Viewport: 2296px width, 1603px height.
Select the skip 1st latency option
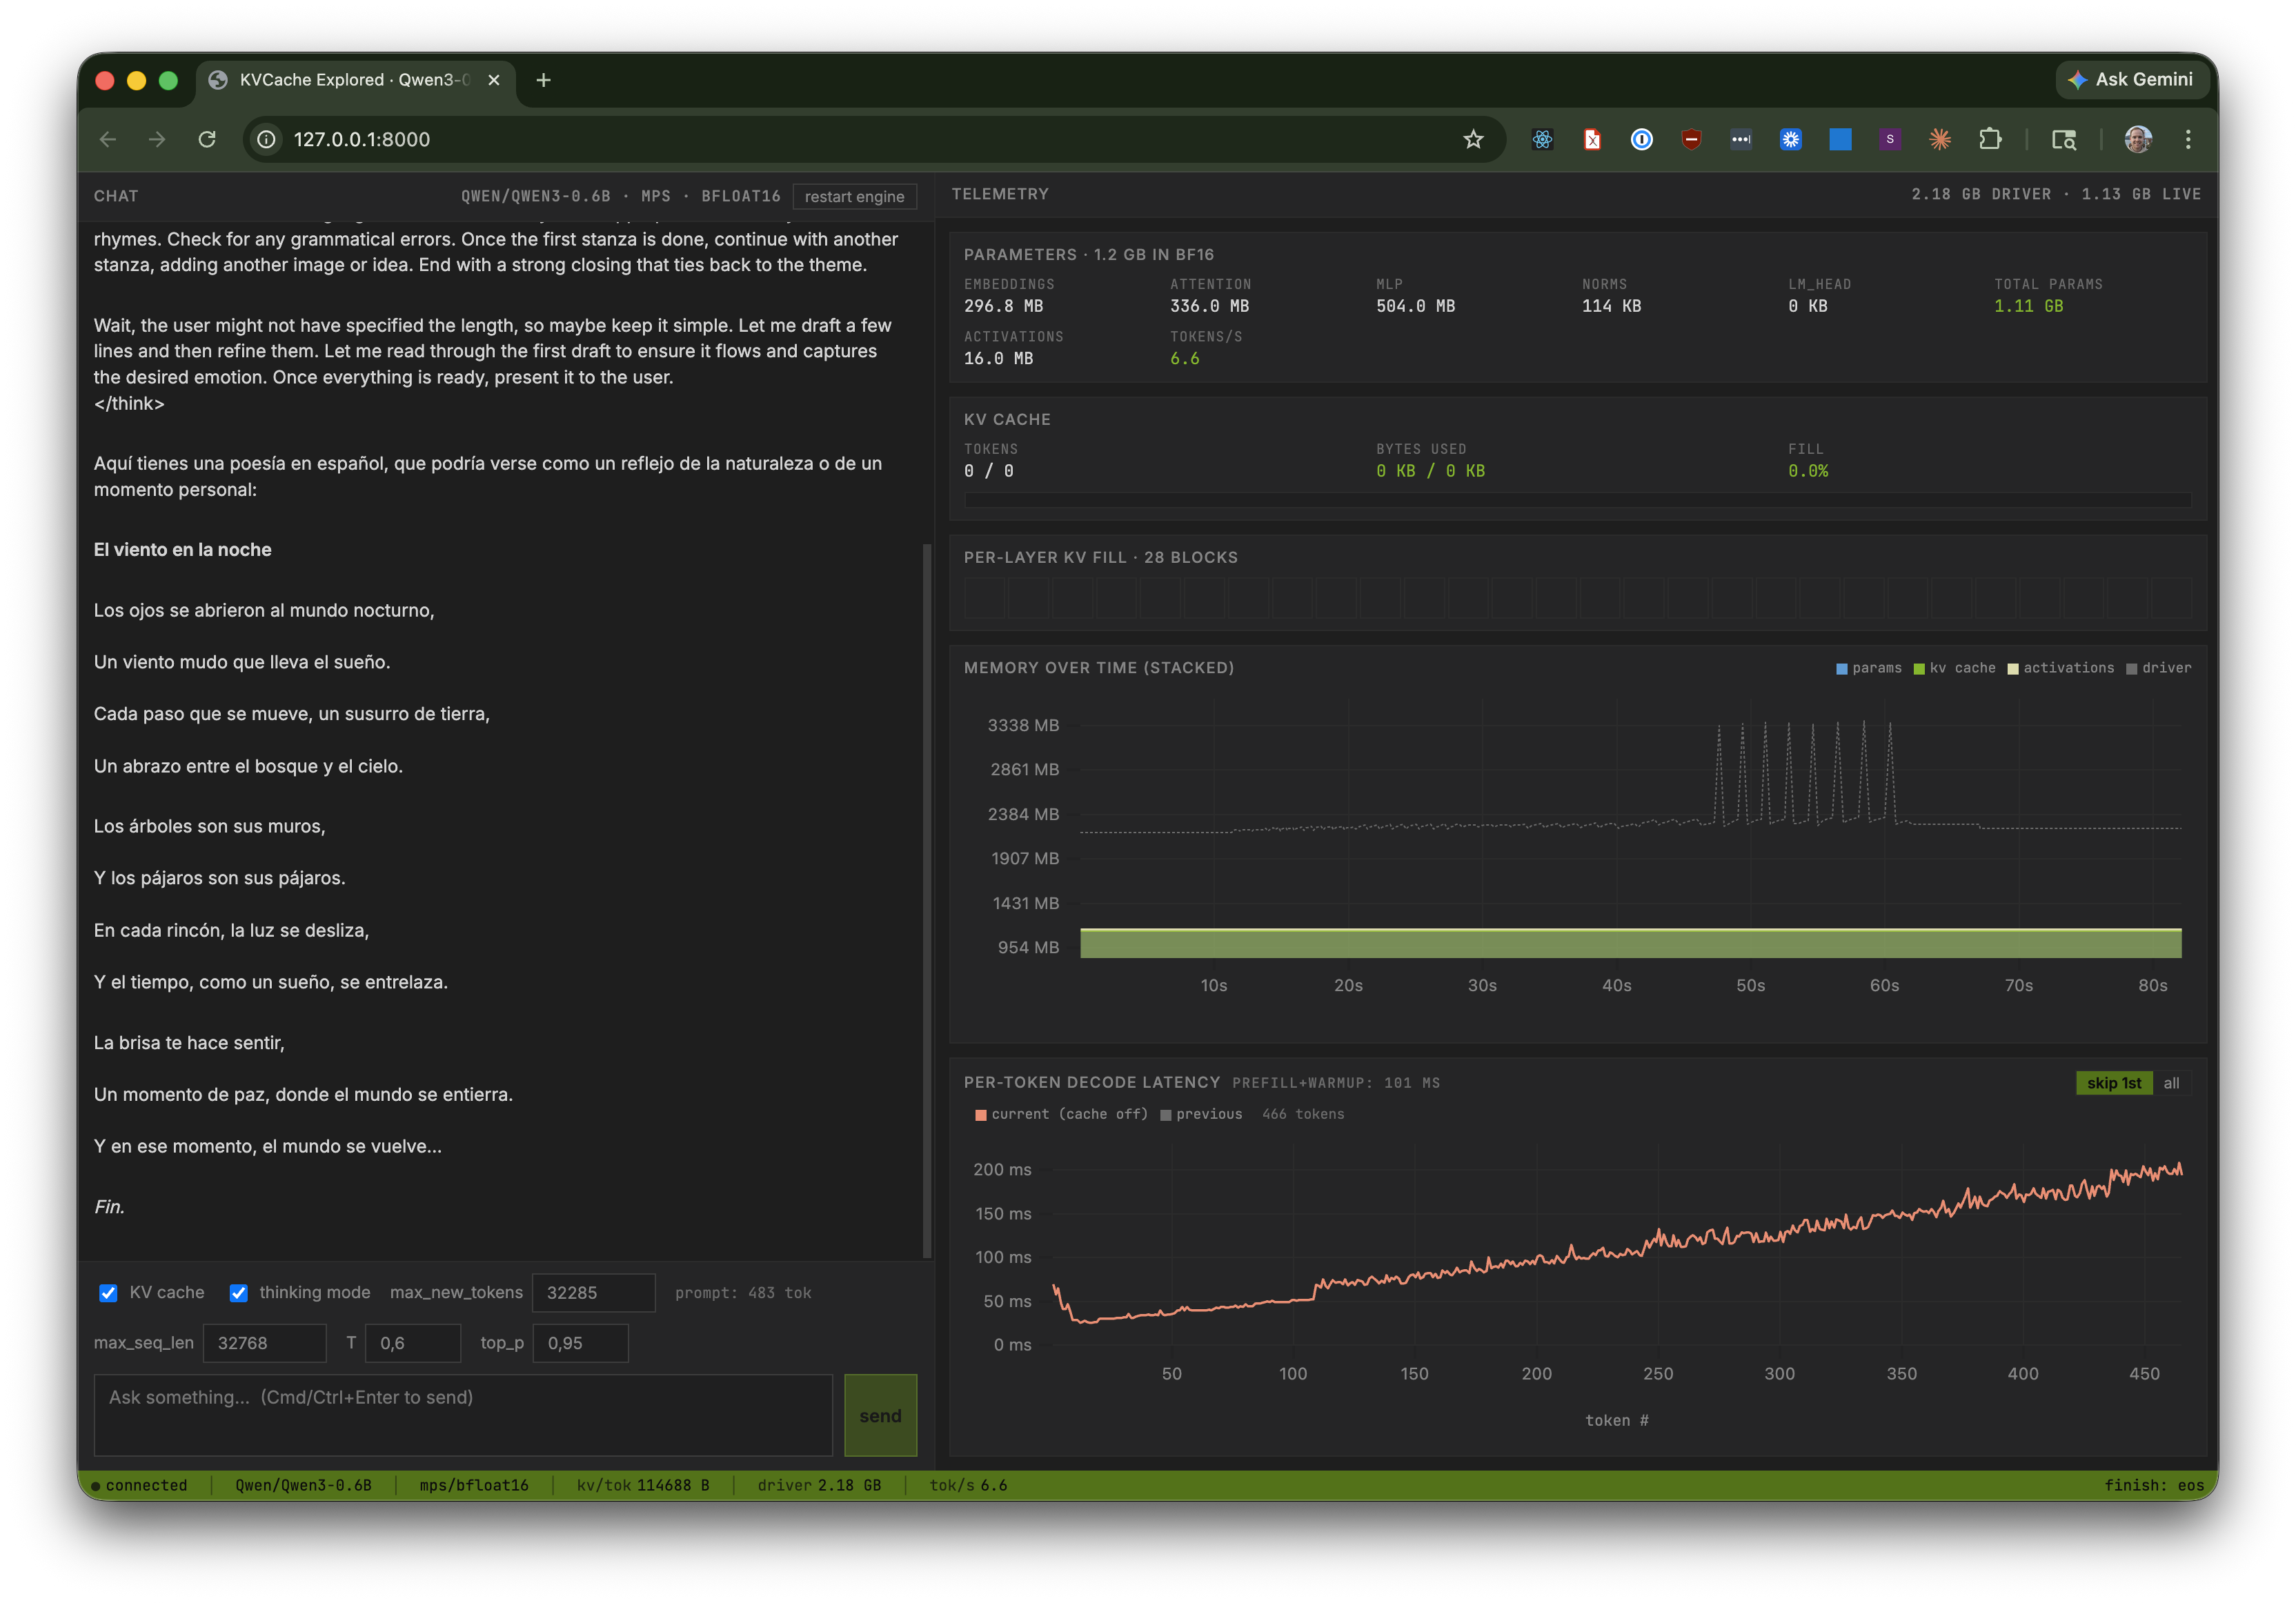pyautogui.click(x=2114, y=1083)
